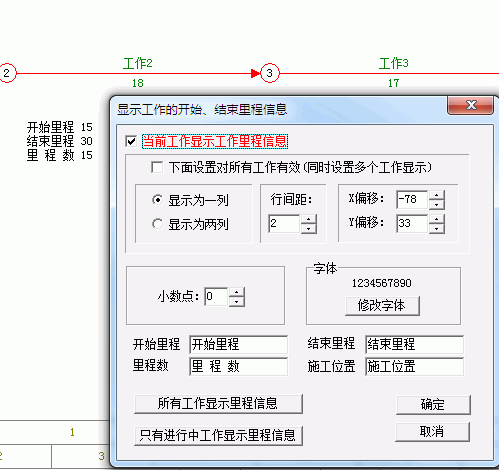Click the 修改字体 button
This screenshot has width=499, height=470.
pos(382,306)
